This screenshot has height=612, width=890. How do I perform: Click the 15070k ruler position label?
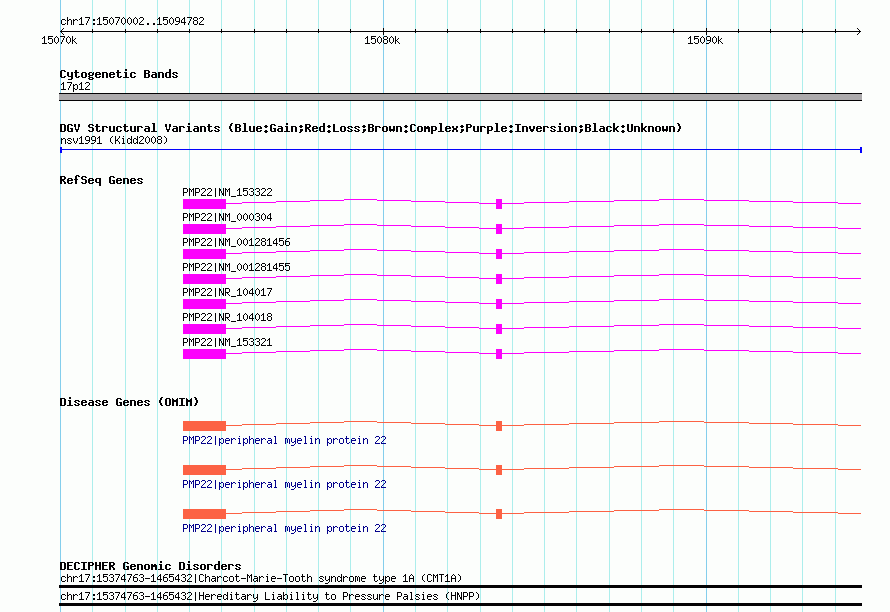pyautogui.click(x=59, y=40)
